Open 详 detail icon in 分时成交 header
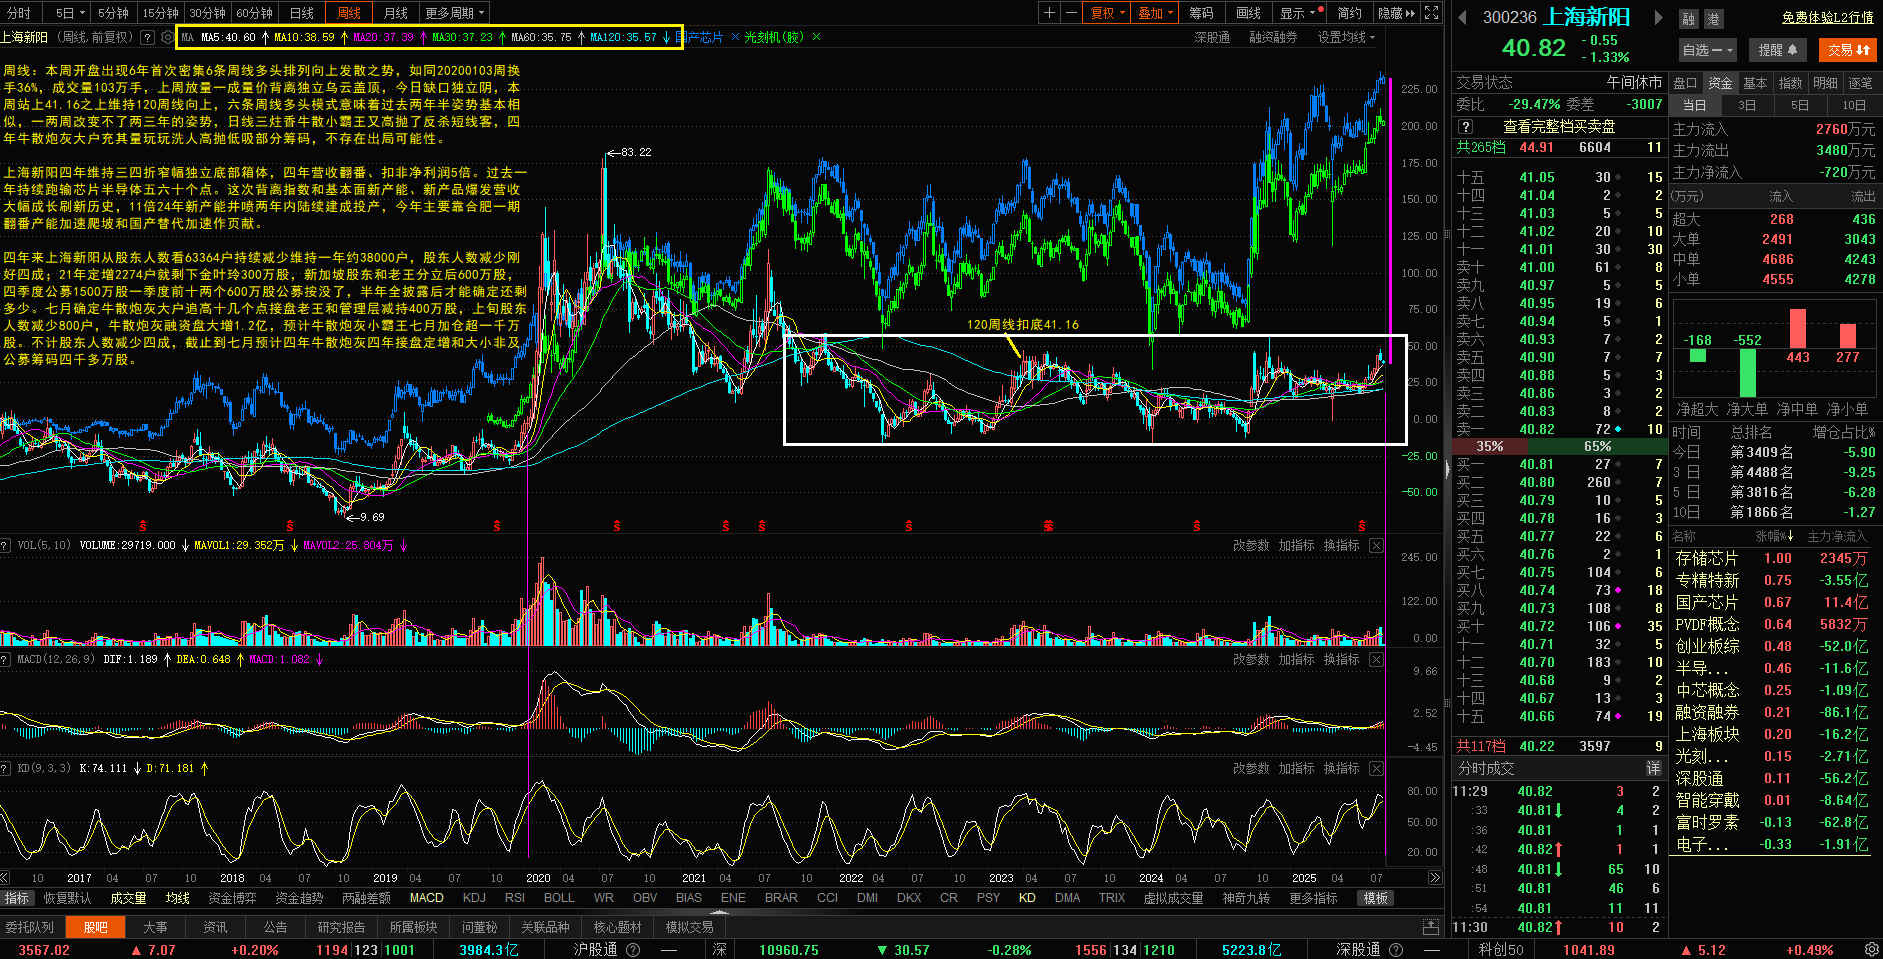The height and width of the screenshot is (959, 1883). click(1654, 768)
